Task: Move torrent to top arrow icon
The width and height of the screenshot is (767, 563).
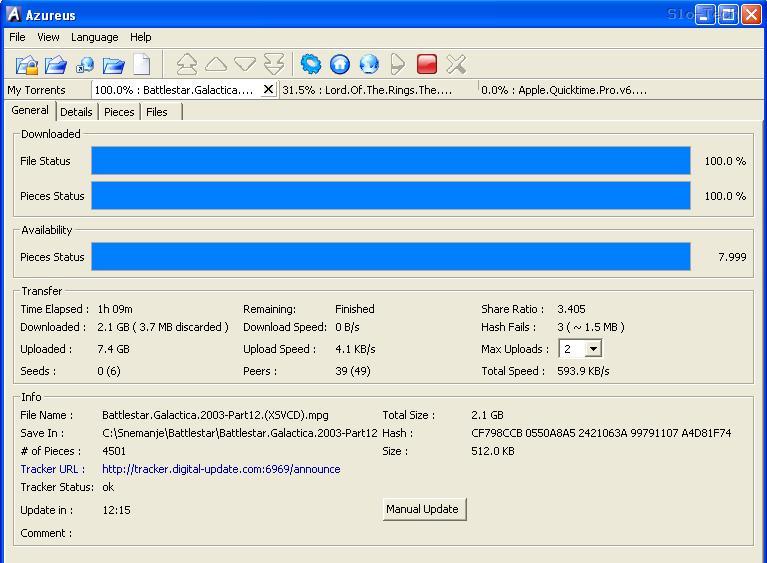Action: [186, 64]
